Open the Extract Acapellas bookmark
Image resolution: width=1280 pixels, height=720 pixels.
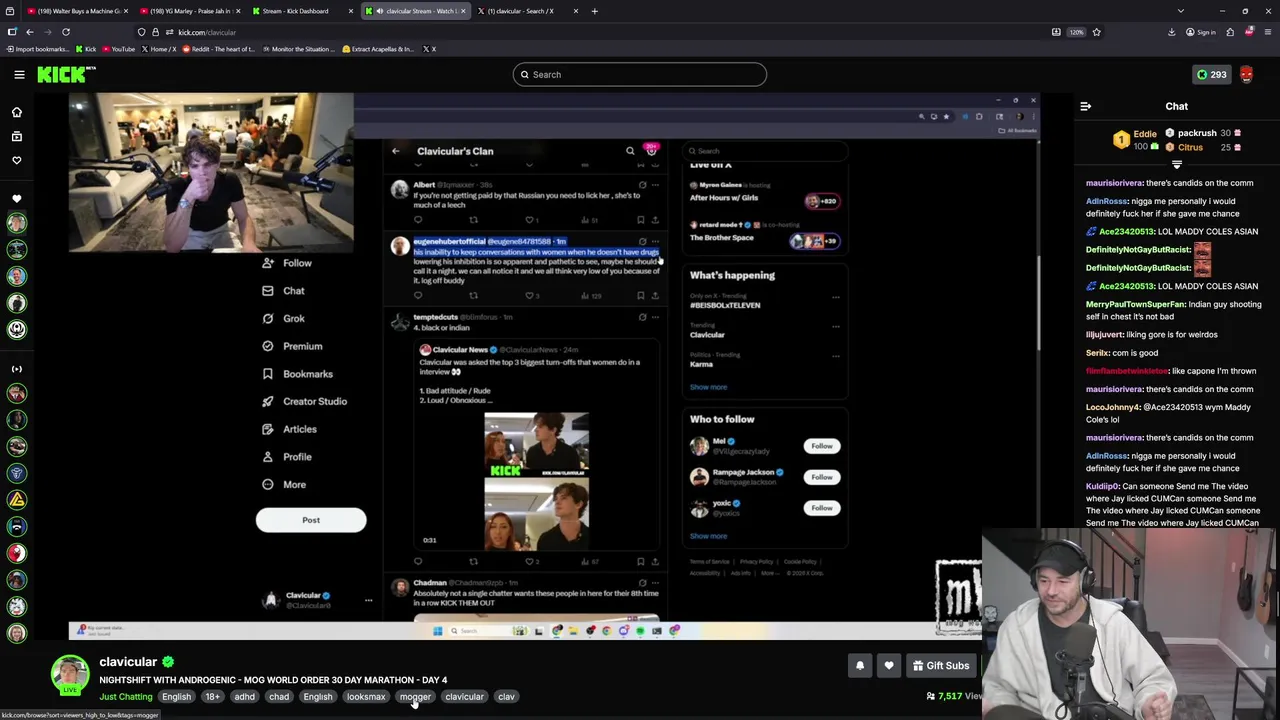(x=378, y=49)
